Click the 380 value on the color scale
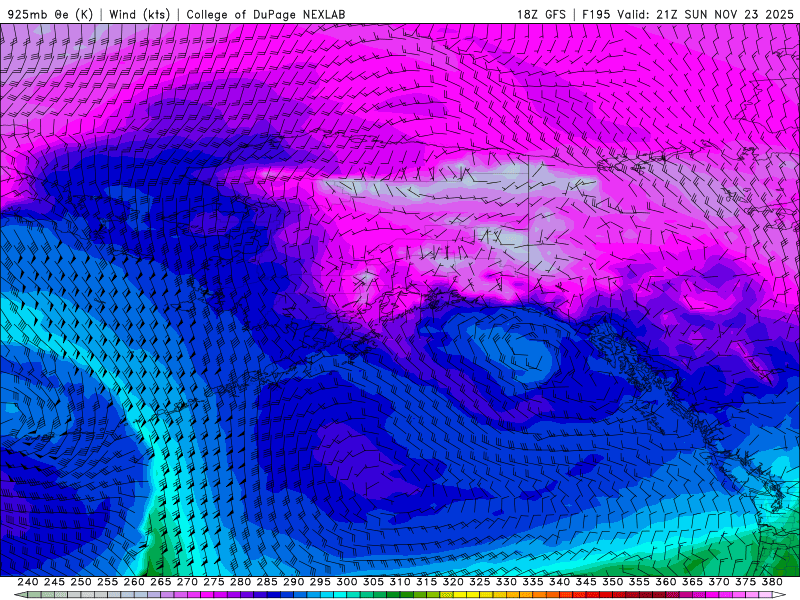 [x=772, y=582]
